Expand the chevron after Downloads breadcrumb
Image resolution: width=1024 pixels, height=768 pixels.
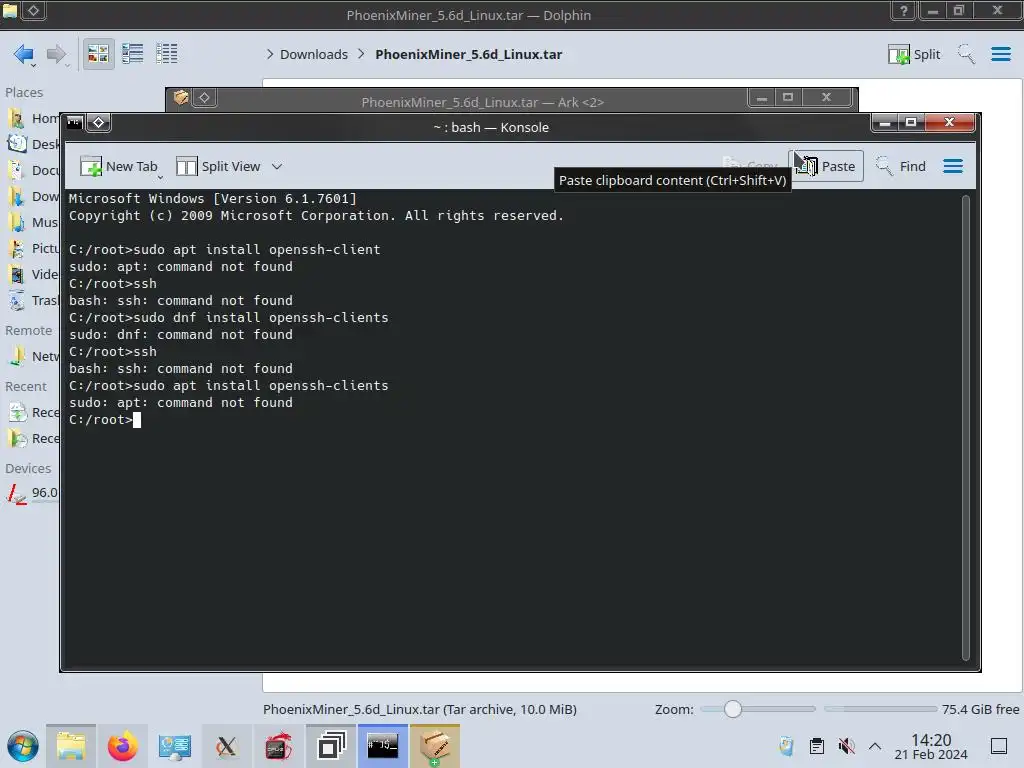[361, 54]
